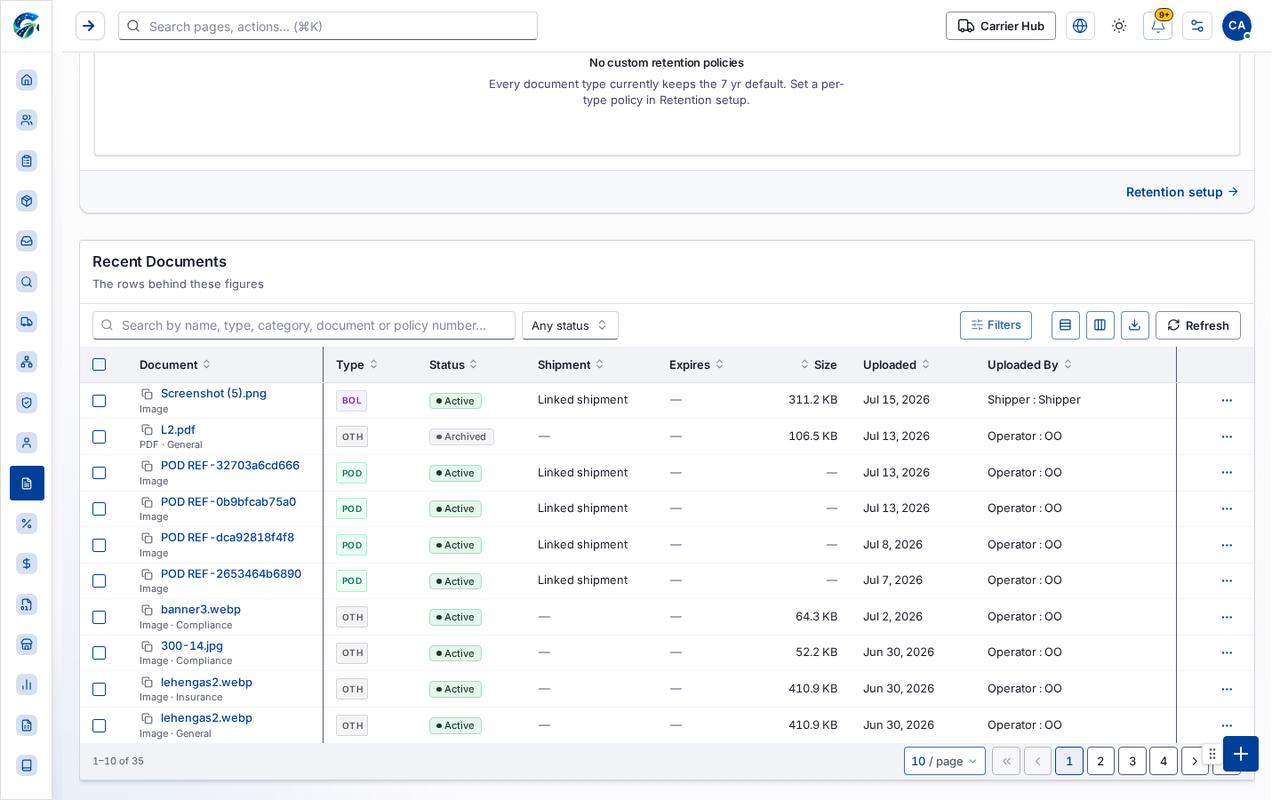This screenshot has width=1280, height=800.
Task: Click the Refresh button
Action: coord(1198,325)
